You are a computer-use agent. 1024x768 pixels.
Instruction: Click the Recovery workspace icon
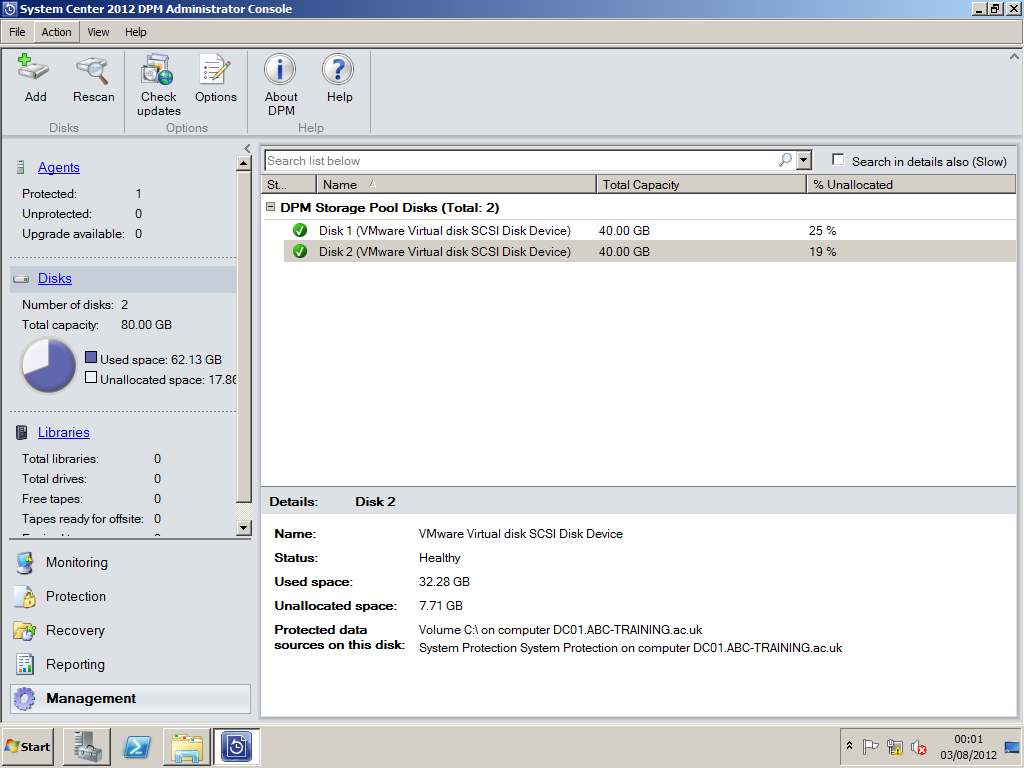[x=25, y=630]
